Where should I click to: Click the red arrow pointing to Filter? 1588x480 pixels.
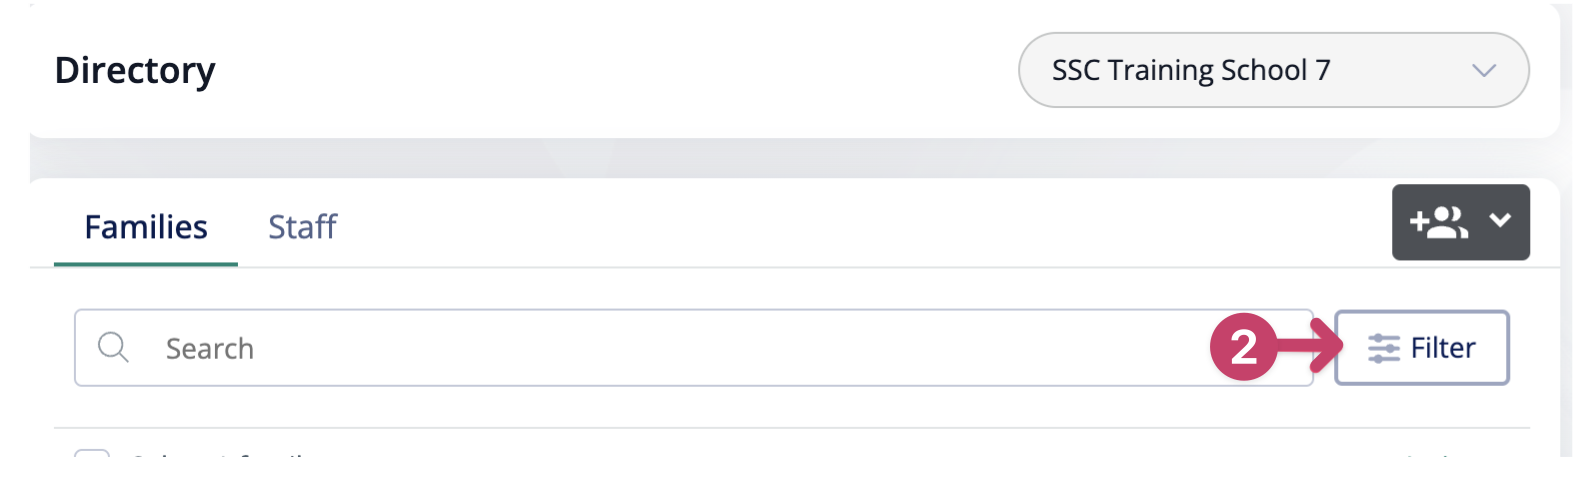pyautogui.click(x=1312, y=346)
